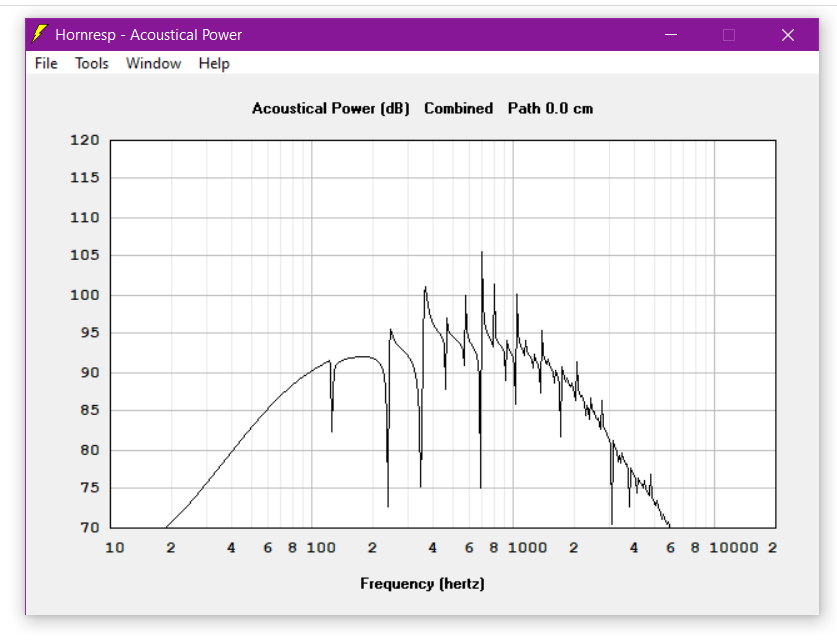Click the 75 dB axis value
Screen dimensions: 837x642
90,488
